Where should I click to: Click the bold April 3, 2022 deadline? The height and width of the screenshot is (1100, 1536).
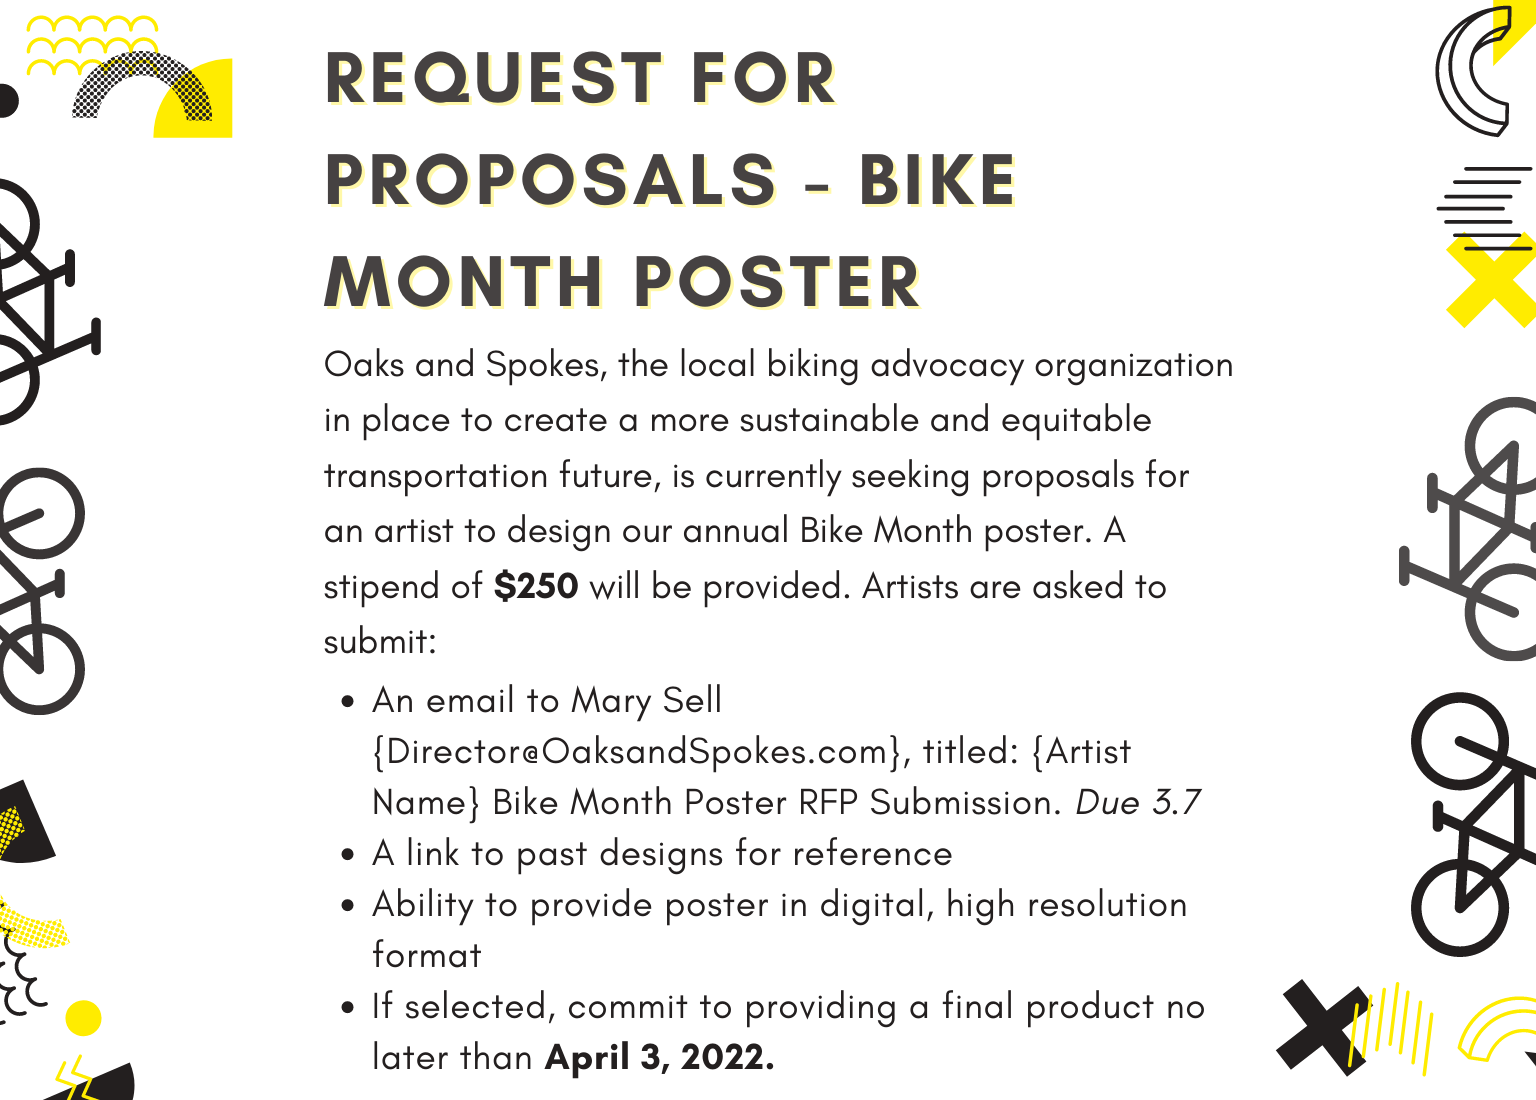(659, 1057)
